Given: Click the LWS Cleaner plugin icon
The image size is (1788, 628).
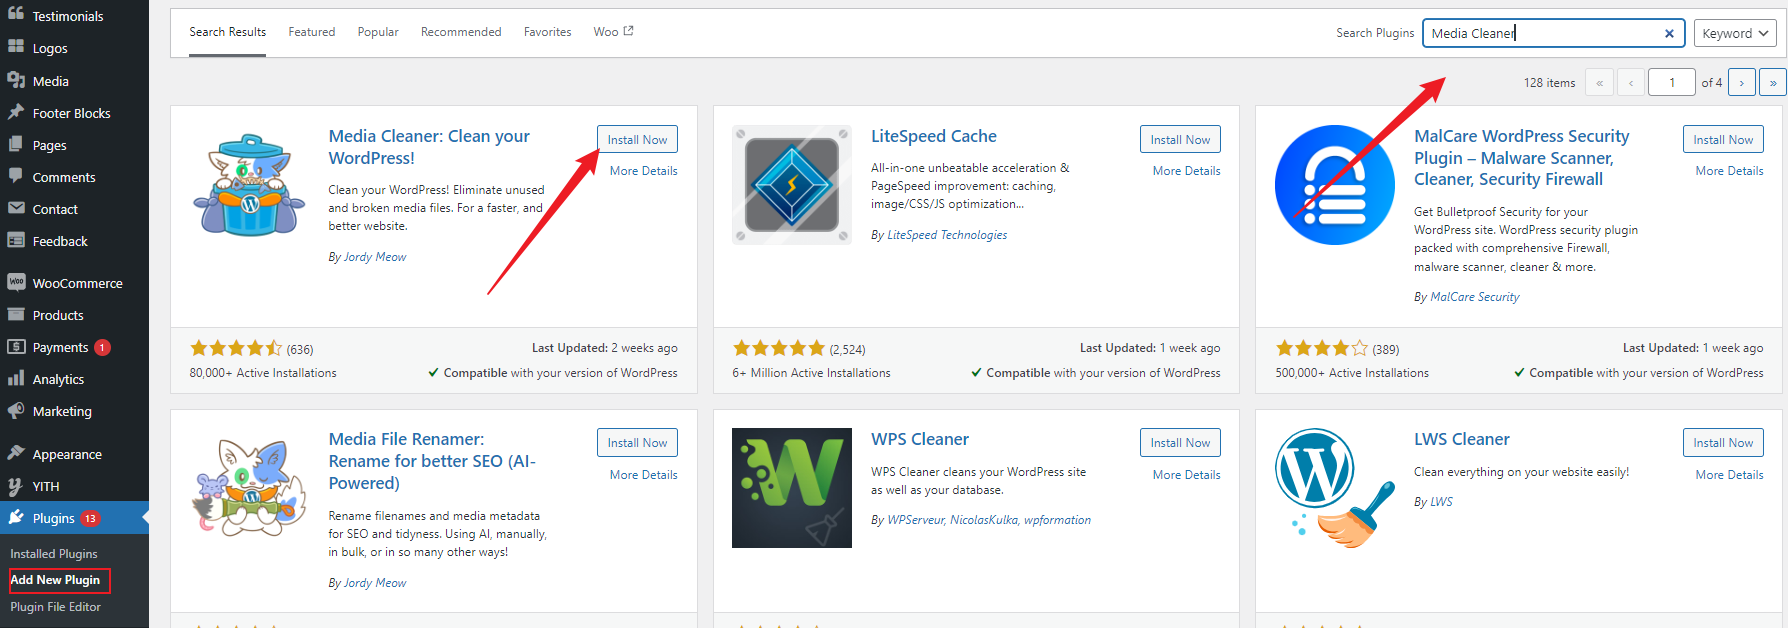Looking at the screenshot, I should [x=1334, y=488].
